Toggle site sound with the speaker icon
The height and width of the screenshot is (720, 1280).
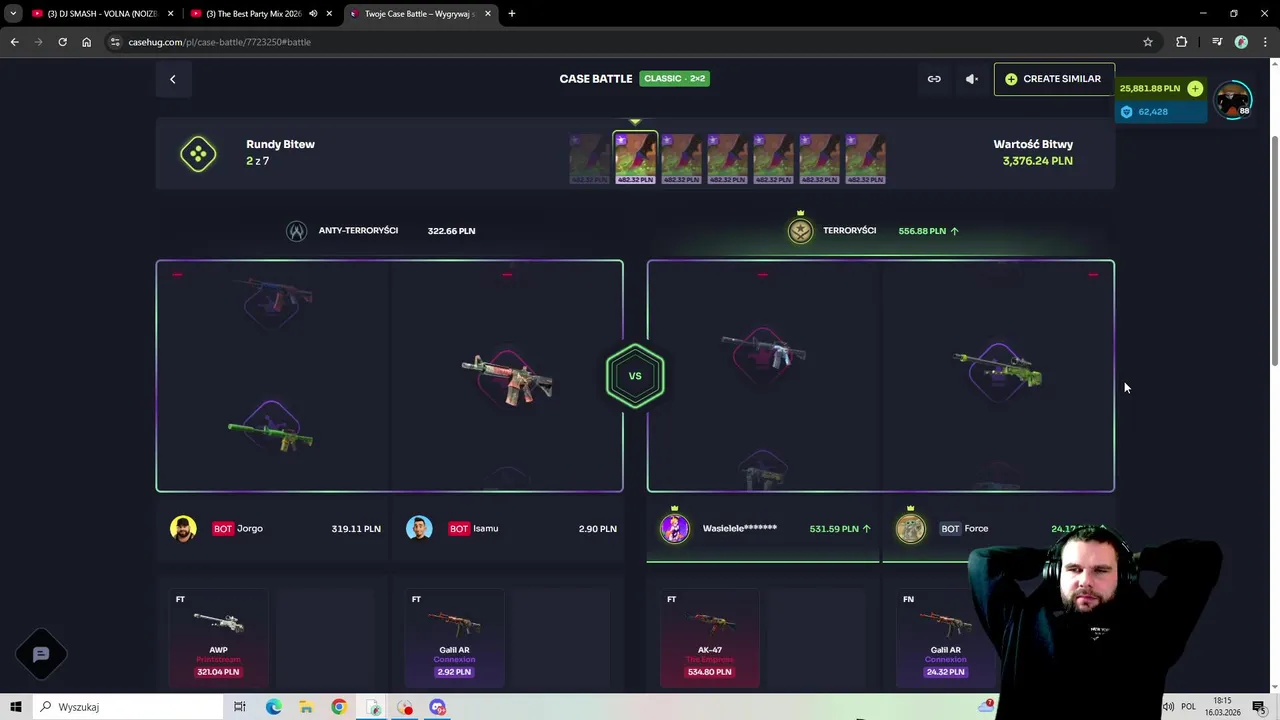972,79
